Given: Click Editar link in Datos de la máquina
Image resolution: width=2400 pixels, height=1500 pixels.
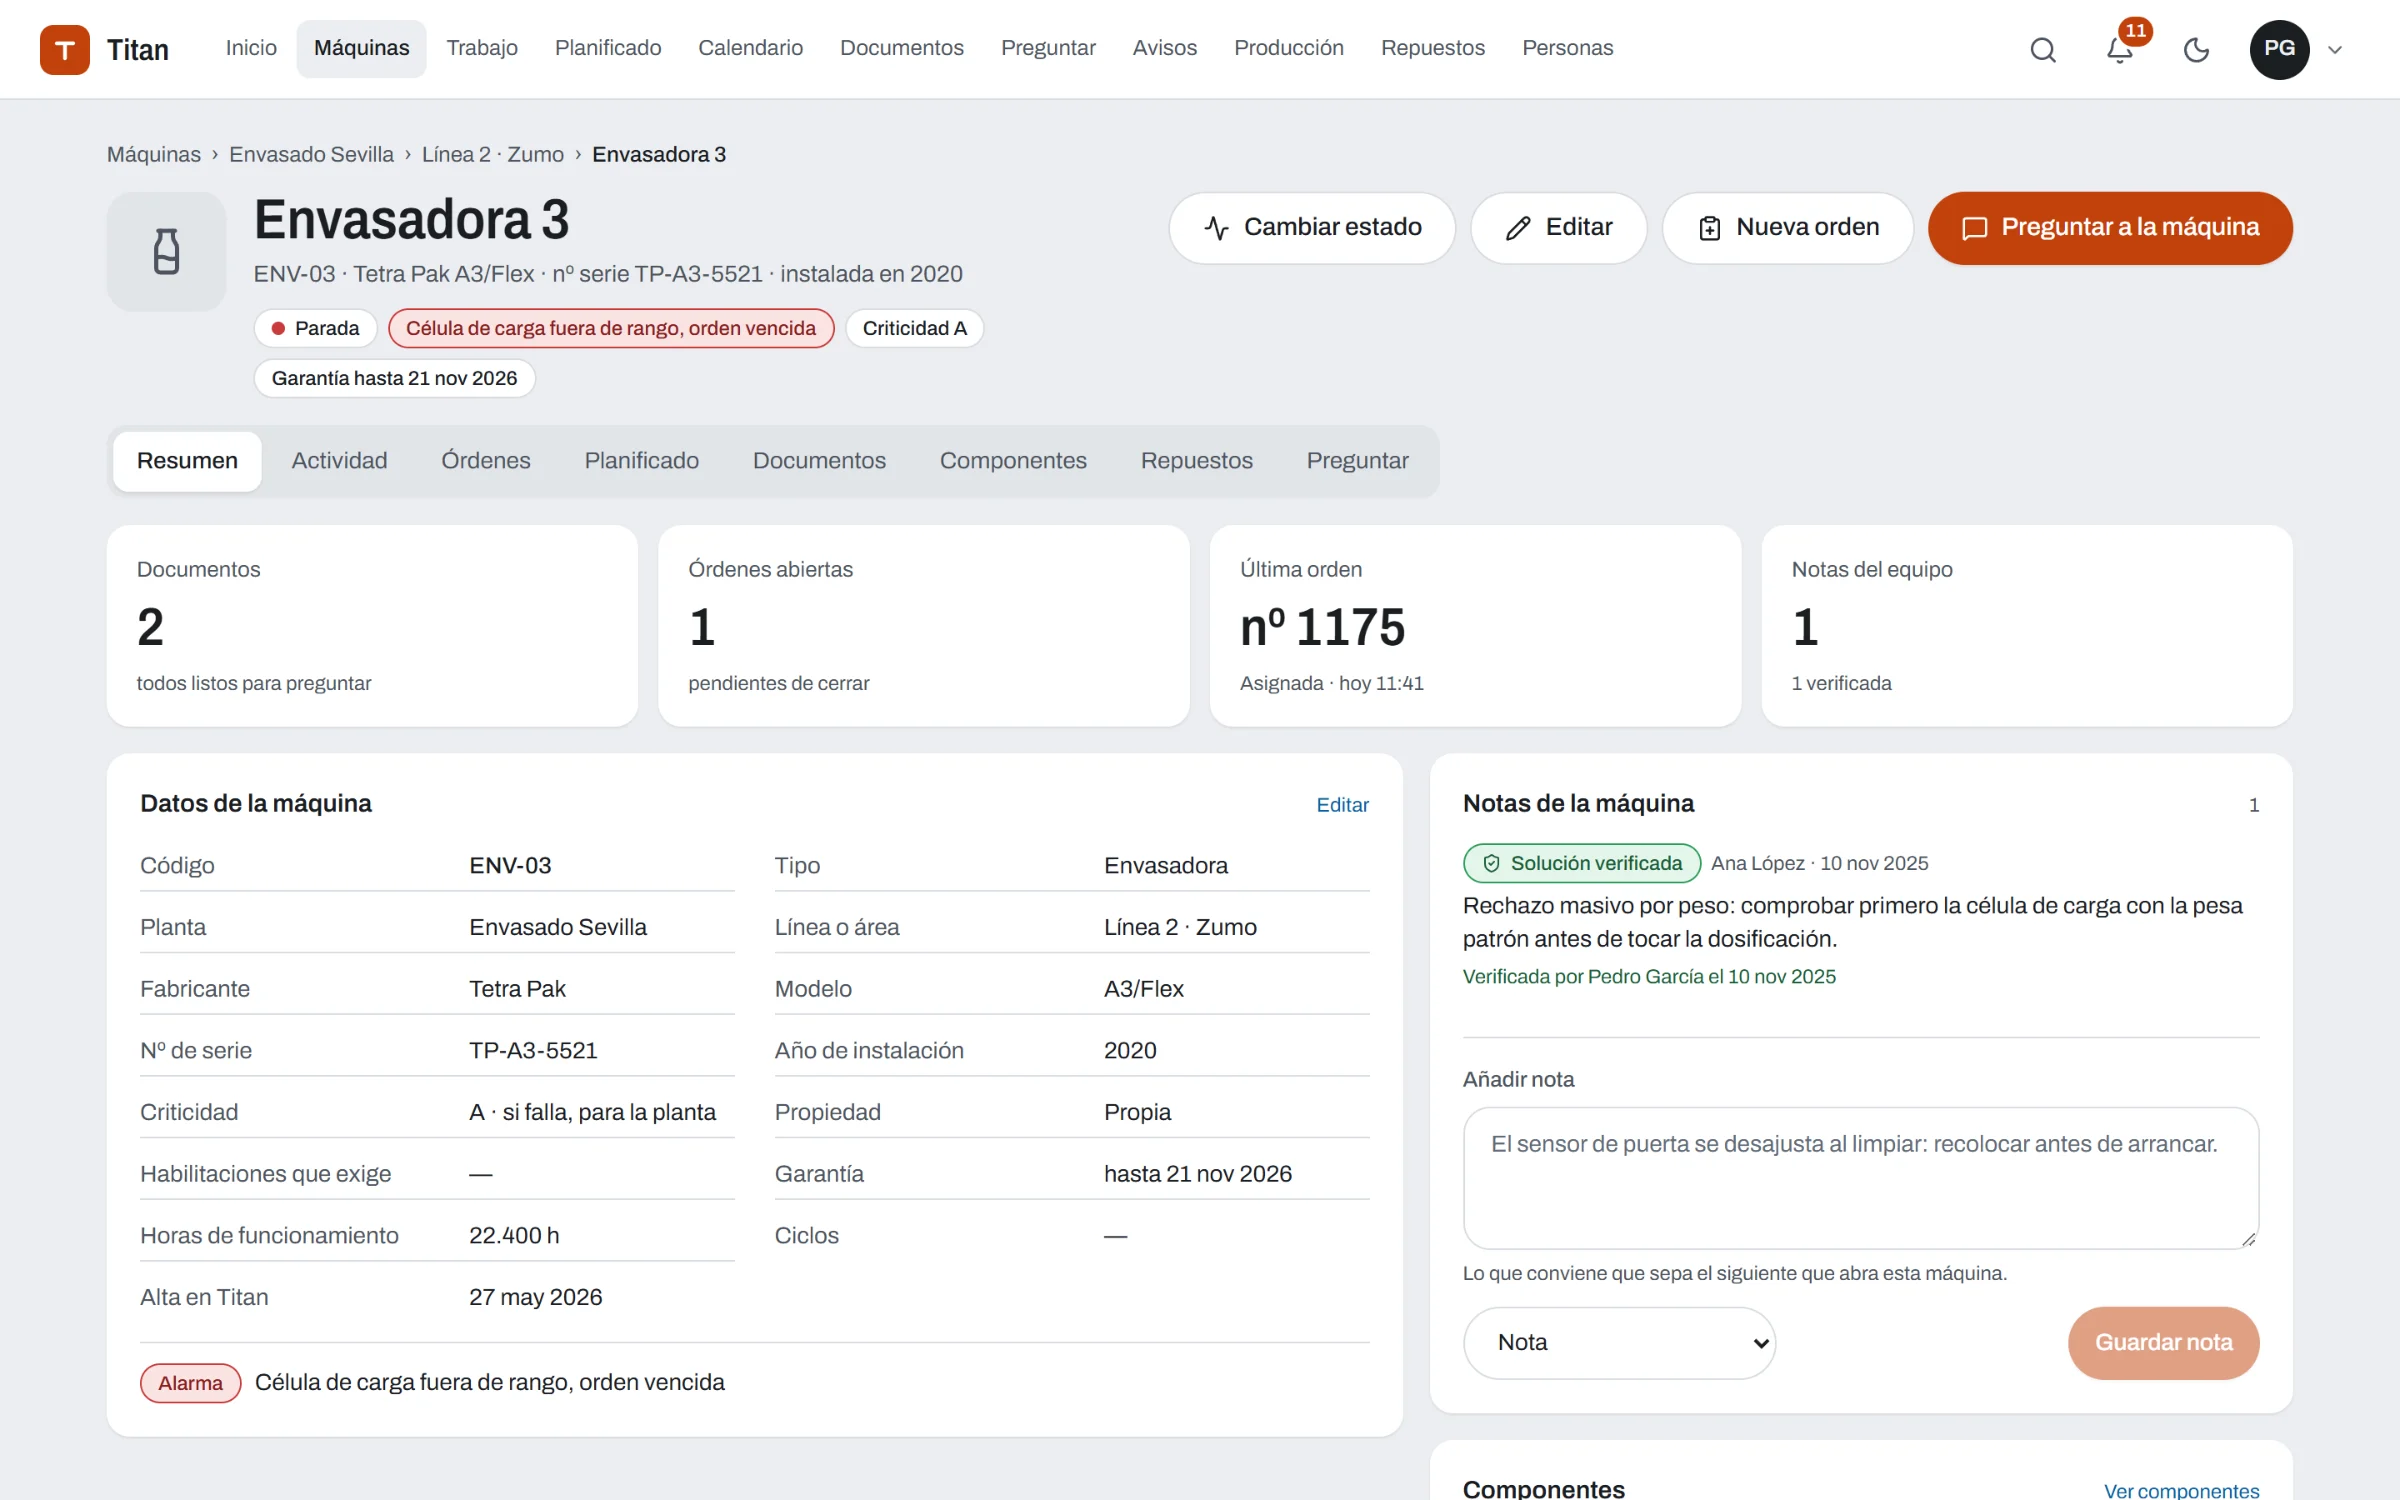Looking at the screenshot, I should [1342, 805].
